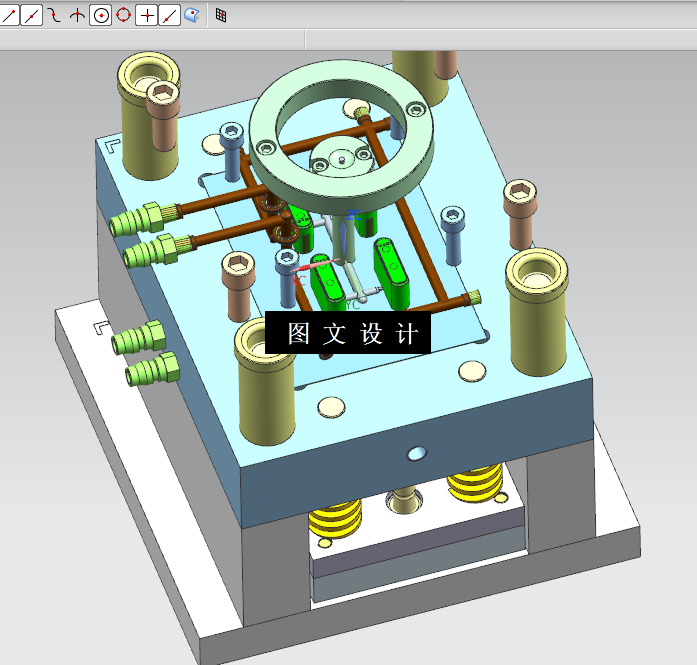Enable the Control Point snap icon
The height and width of the screenshot is (665, 697).
[x=55, y=16]
